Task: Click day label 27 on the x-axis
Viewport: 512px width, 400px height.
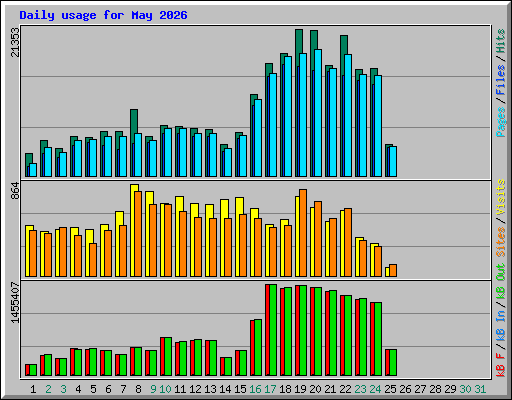Action: 420,389
